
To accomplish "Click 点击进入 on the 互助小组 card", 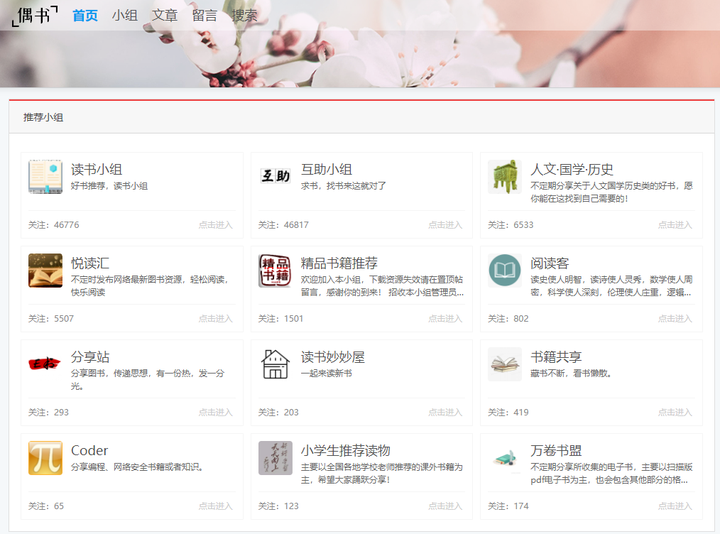I will (445, 225).
